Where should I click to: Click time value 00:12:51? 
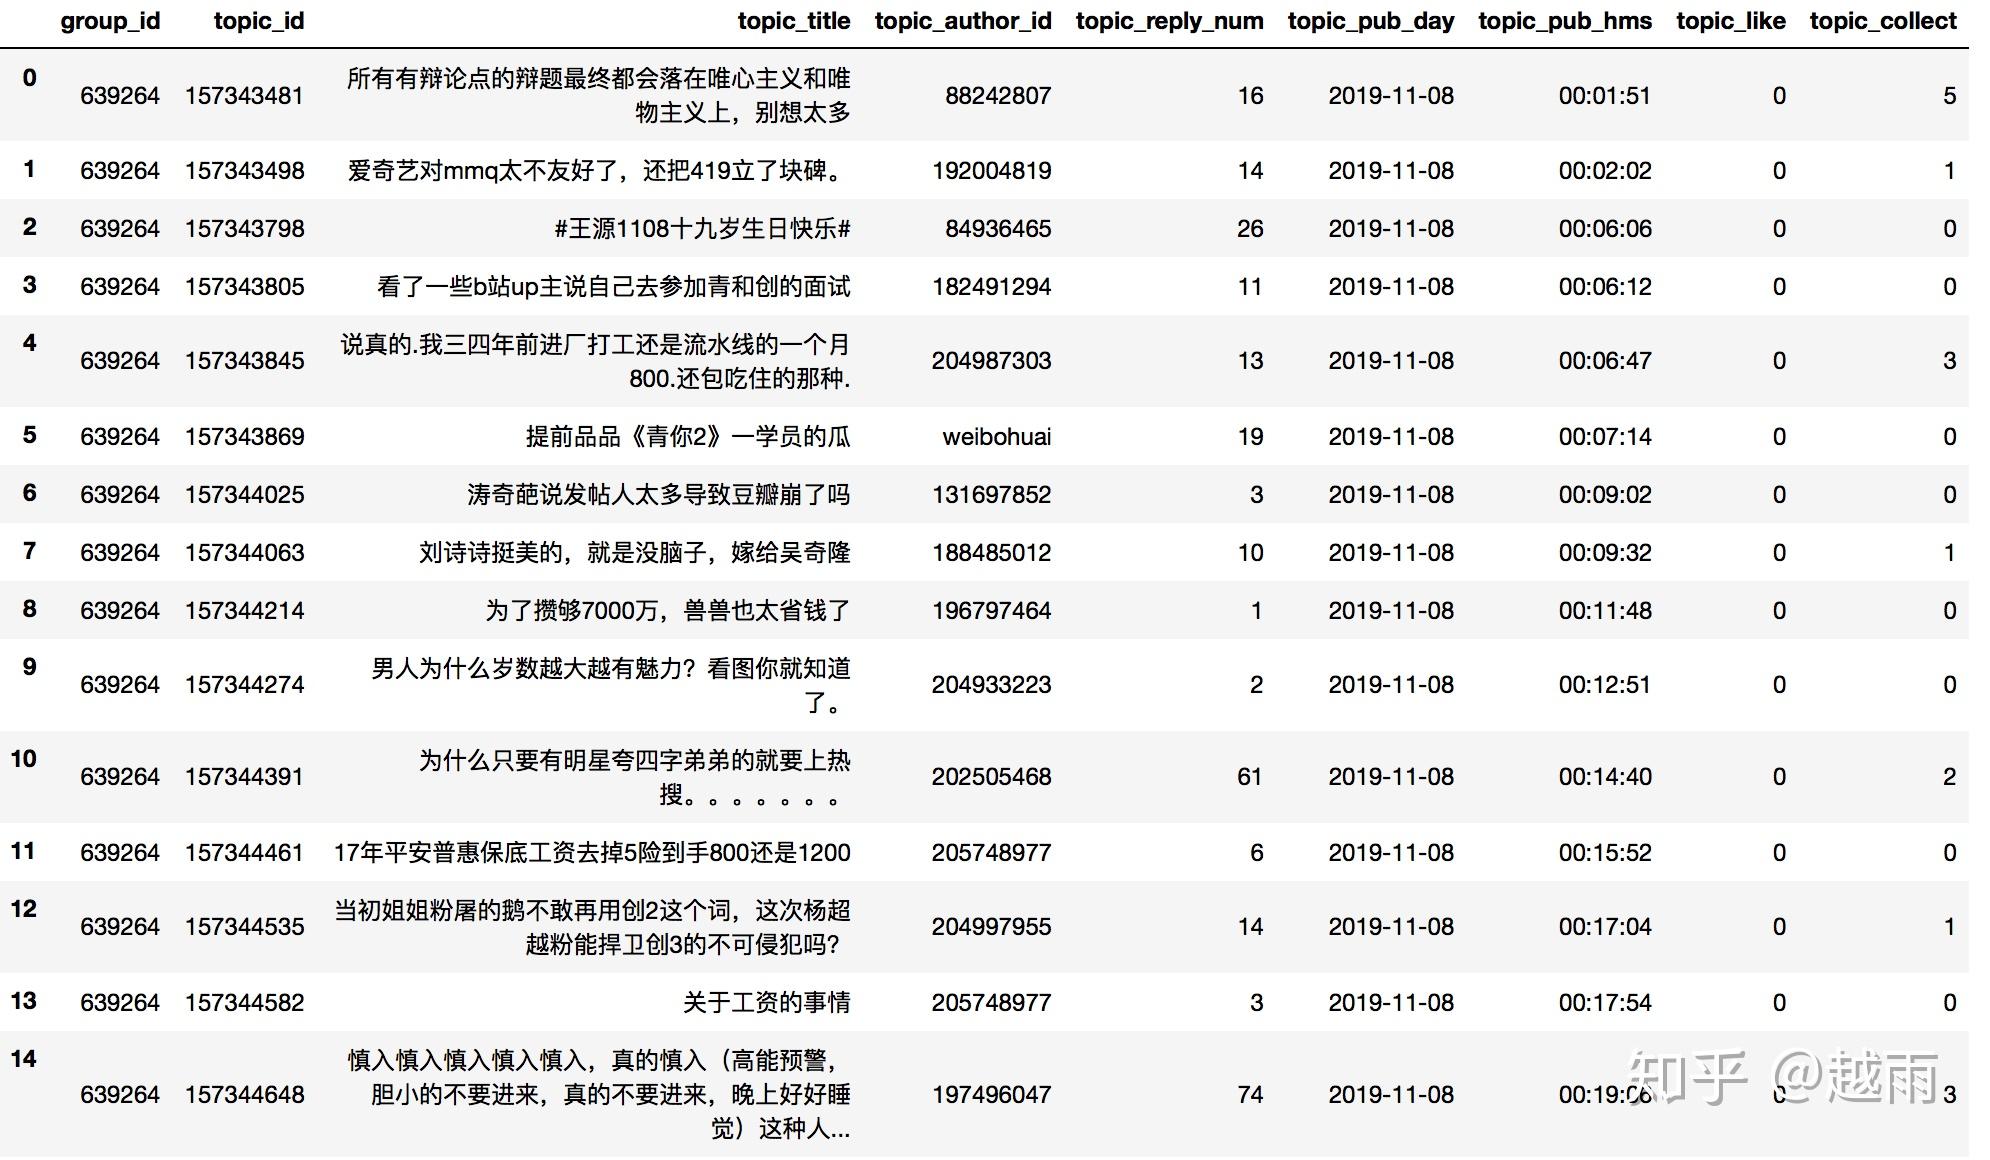1605,685
